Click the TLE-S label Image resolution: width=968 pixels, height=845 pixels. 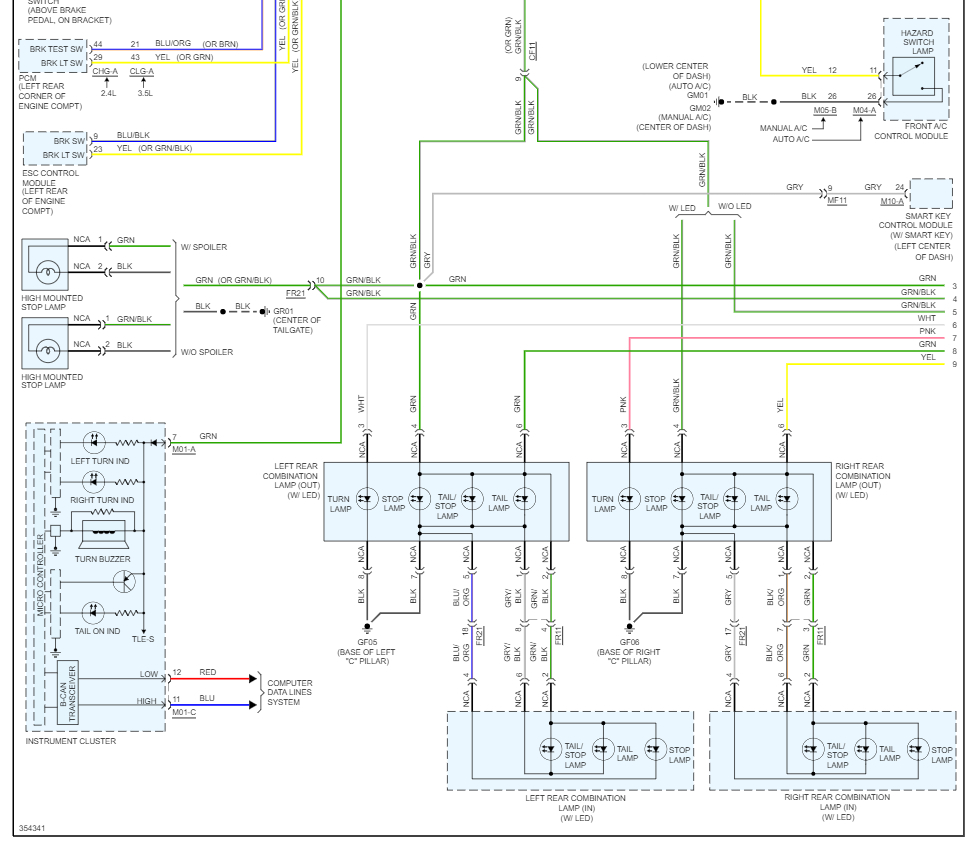pos(143,639)
